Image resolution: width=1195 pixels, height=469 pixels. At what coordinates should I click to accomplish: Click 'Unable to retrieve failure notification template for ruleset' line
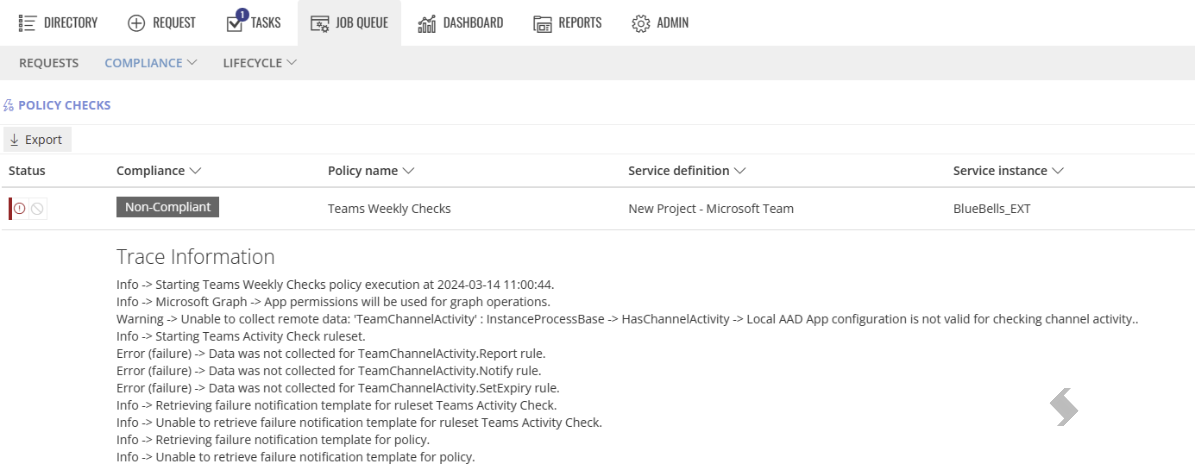click(360, 422)
